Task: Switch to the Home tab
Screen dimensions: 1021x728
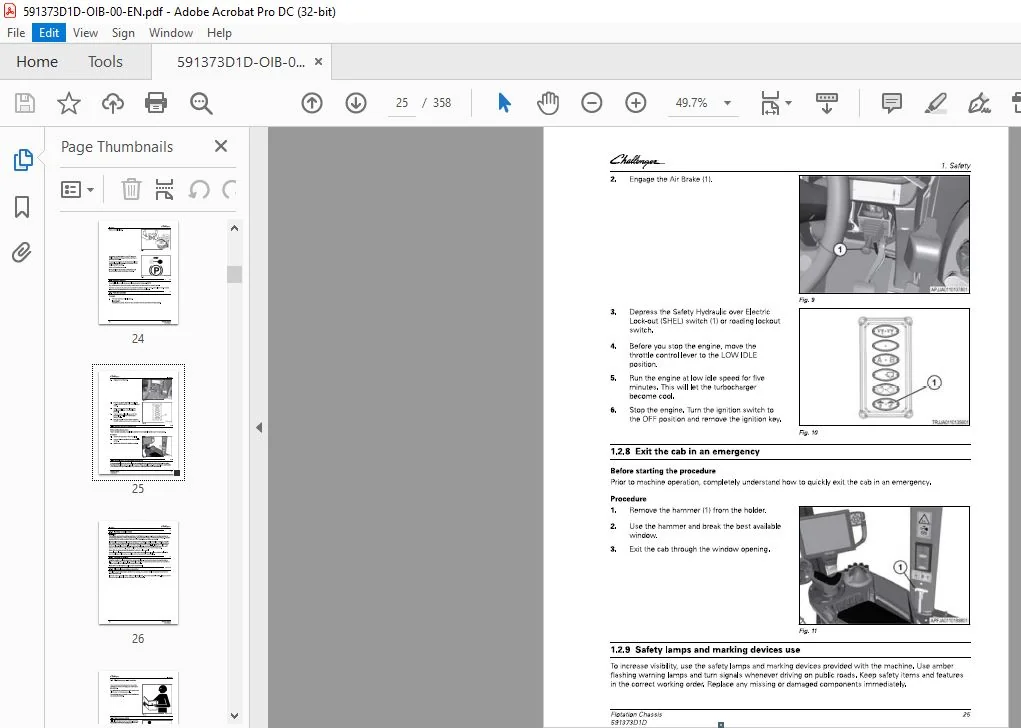Action: pyautogui.click(x=37, y=62)
